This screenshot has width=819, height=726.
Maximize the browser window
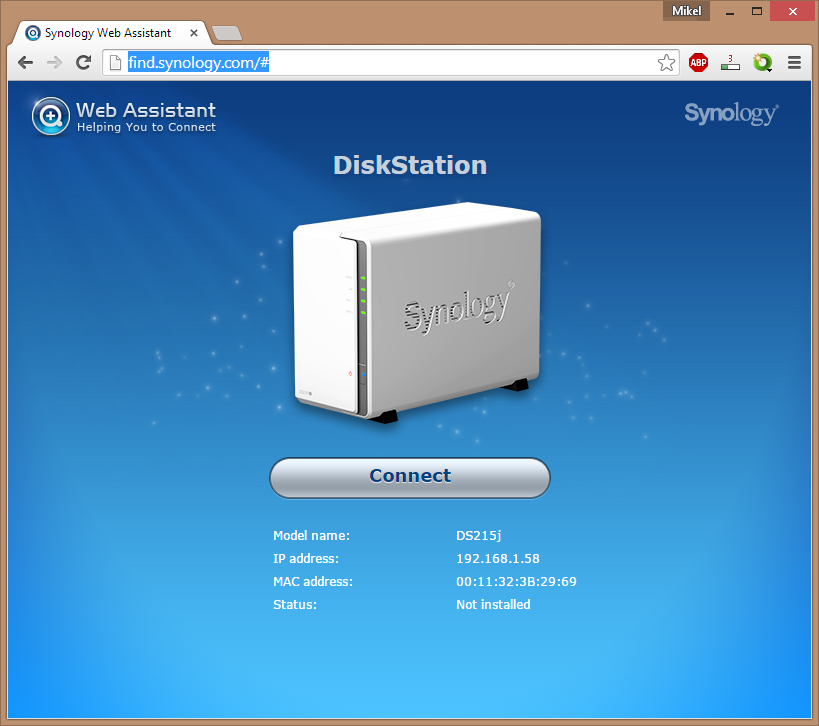pyautogui.click(x=757, y=11)
